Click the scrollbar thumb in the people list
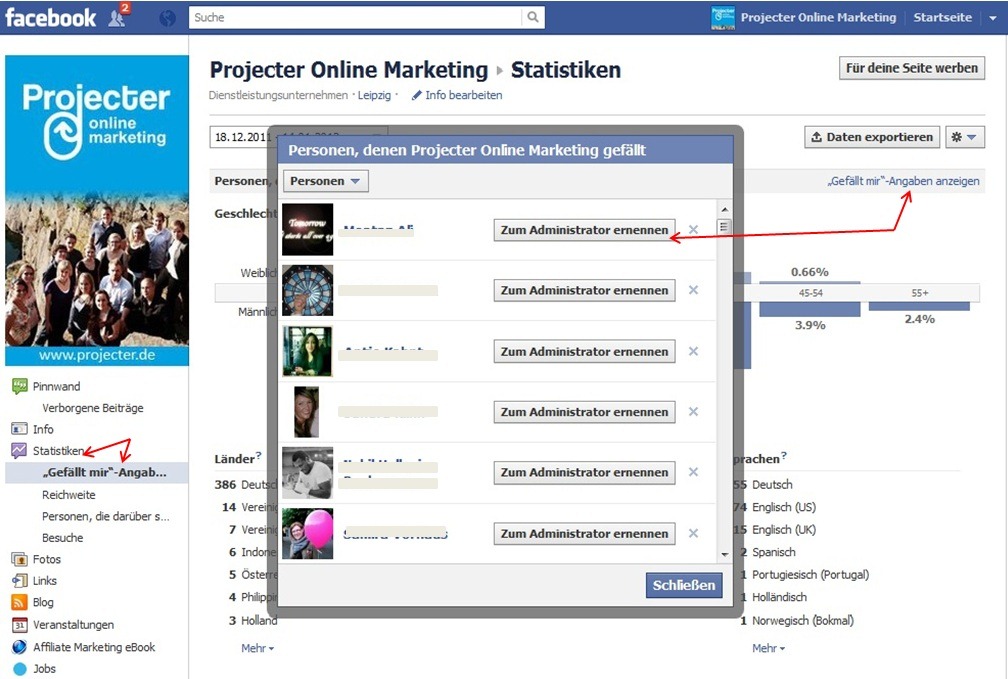The width and height of the screenshot is (1008, 679). (x=724, y=226)
